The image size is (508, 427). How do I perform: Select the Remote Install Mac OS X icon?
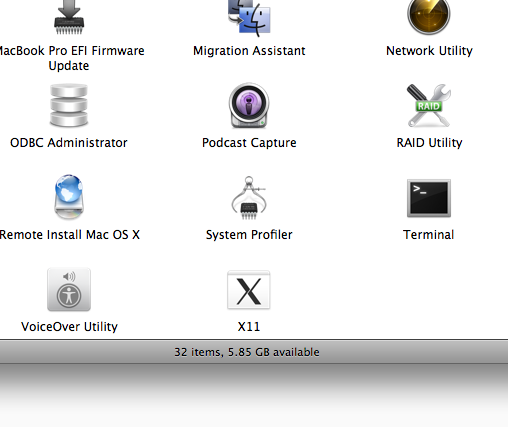(x=69, y=197)
